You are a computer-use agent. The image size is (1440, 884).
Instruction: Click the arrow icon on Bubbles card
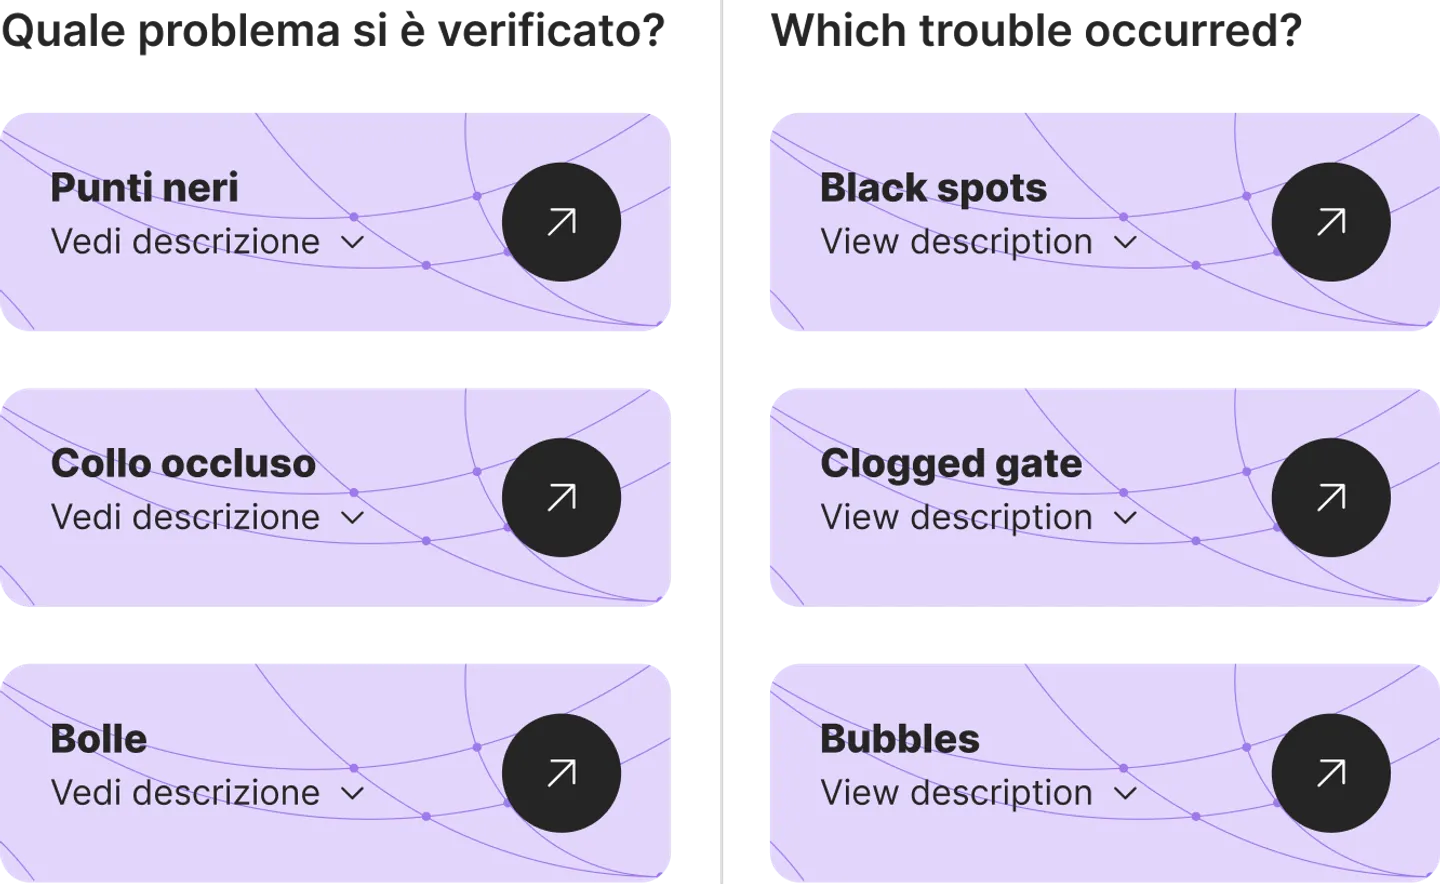coord(1331,773)
